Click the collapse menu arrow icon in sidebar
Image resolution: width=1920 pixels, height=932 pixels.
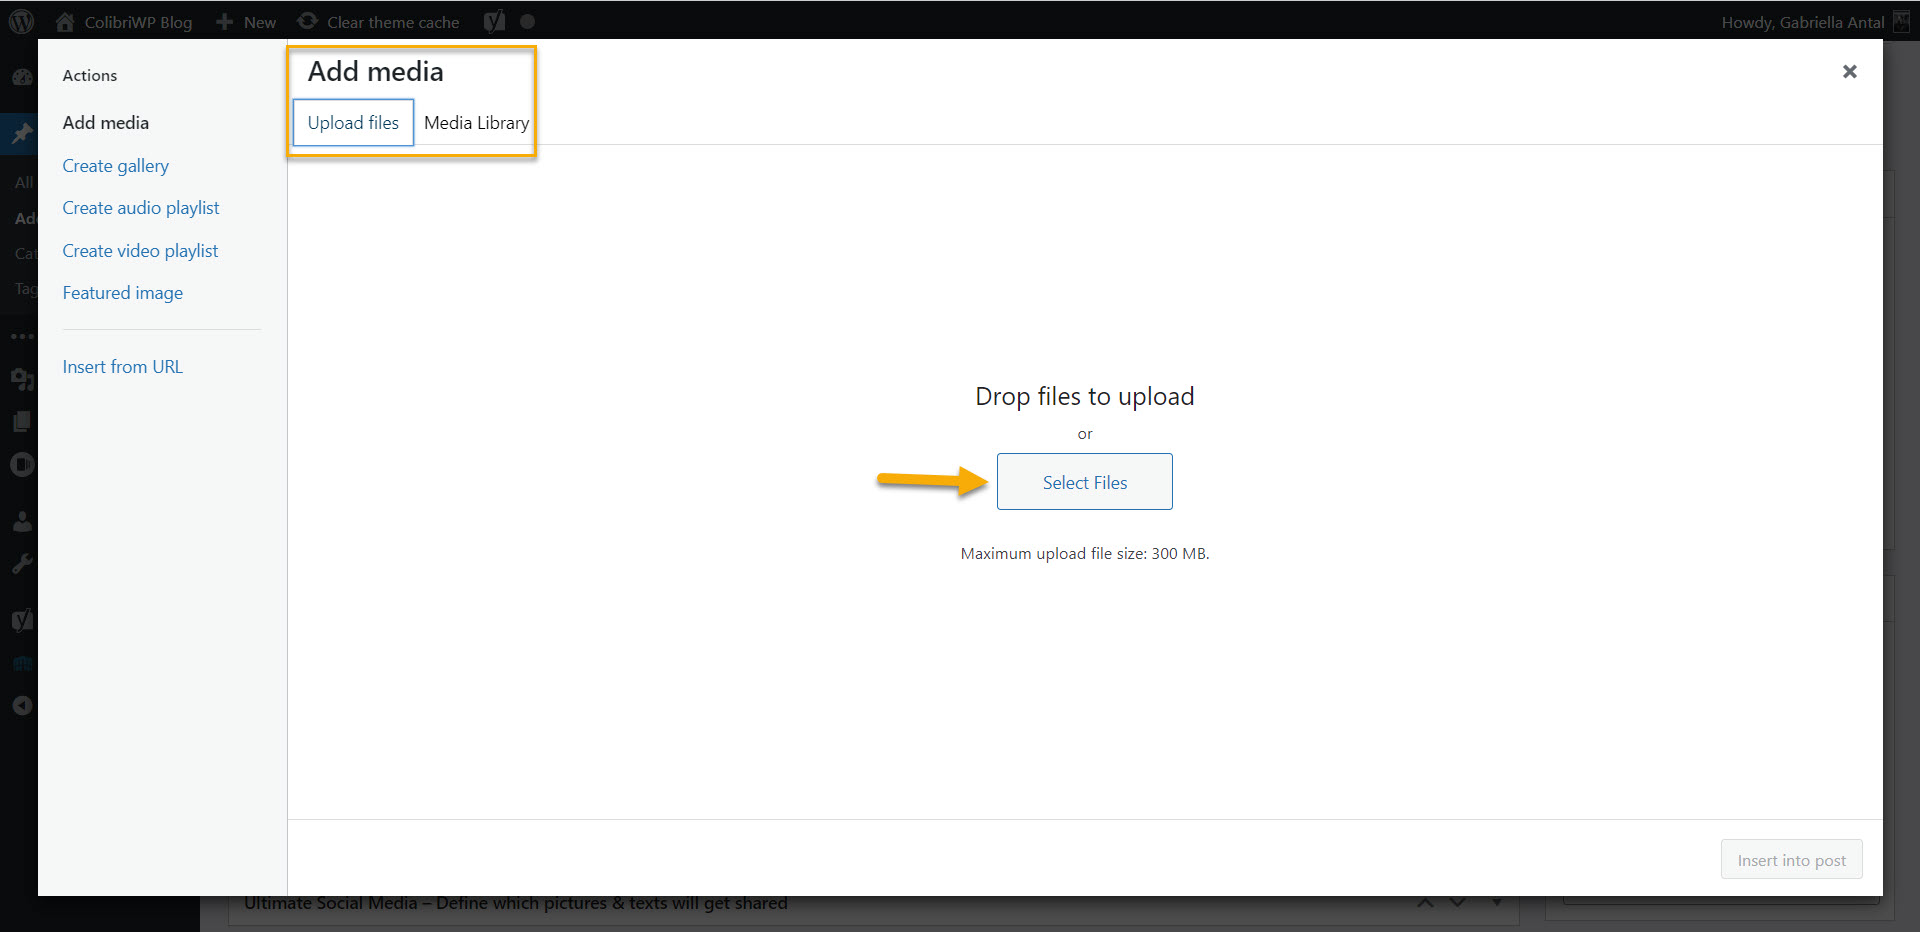pyautogui.click(x=21, y=706)
